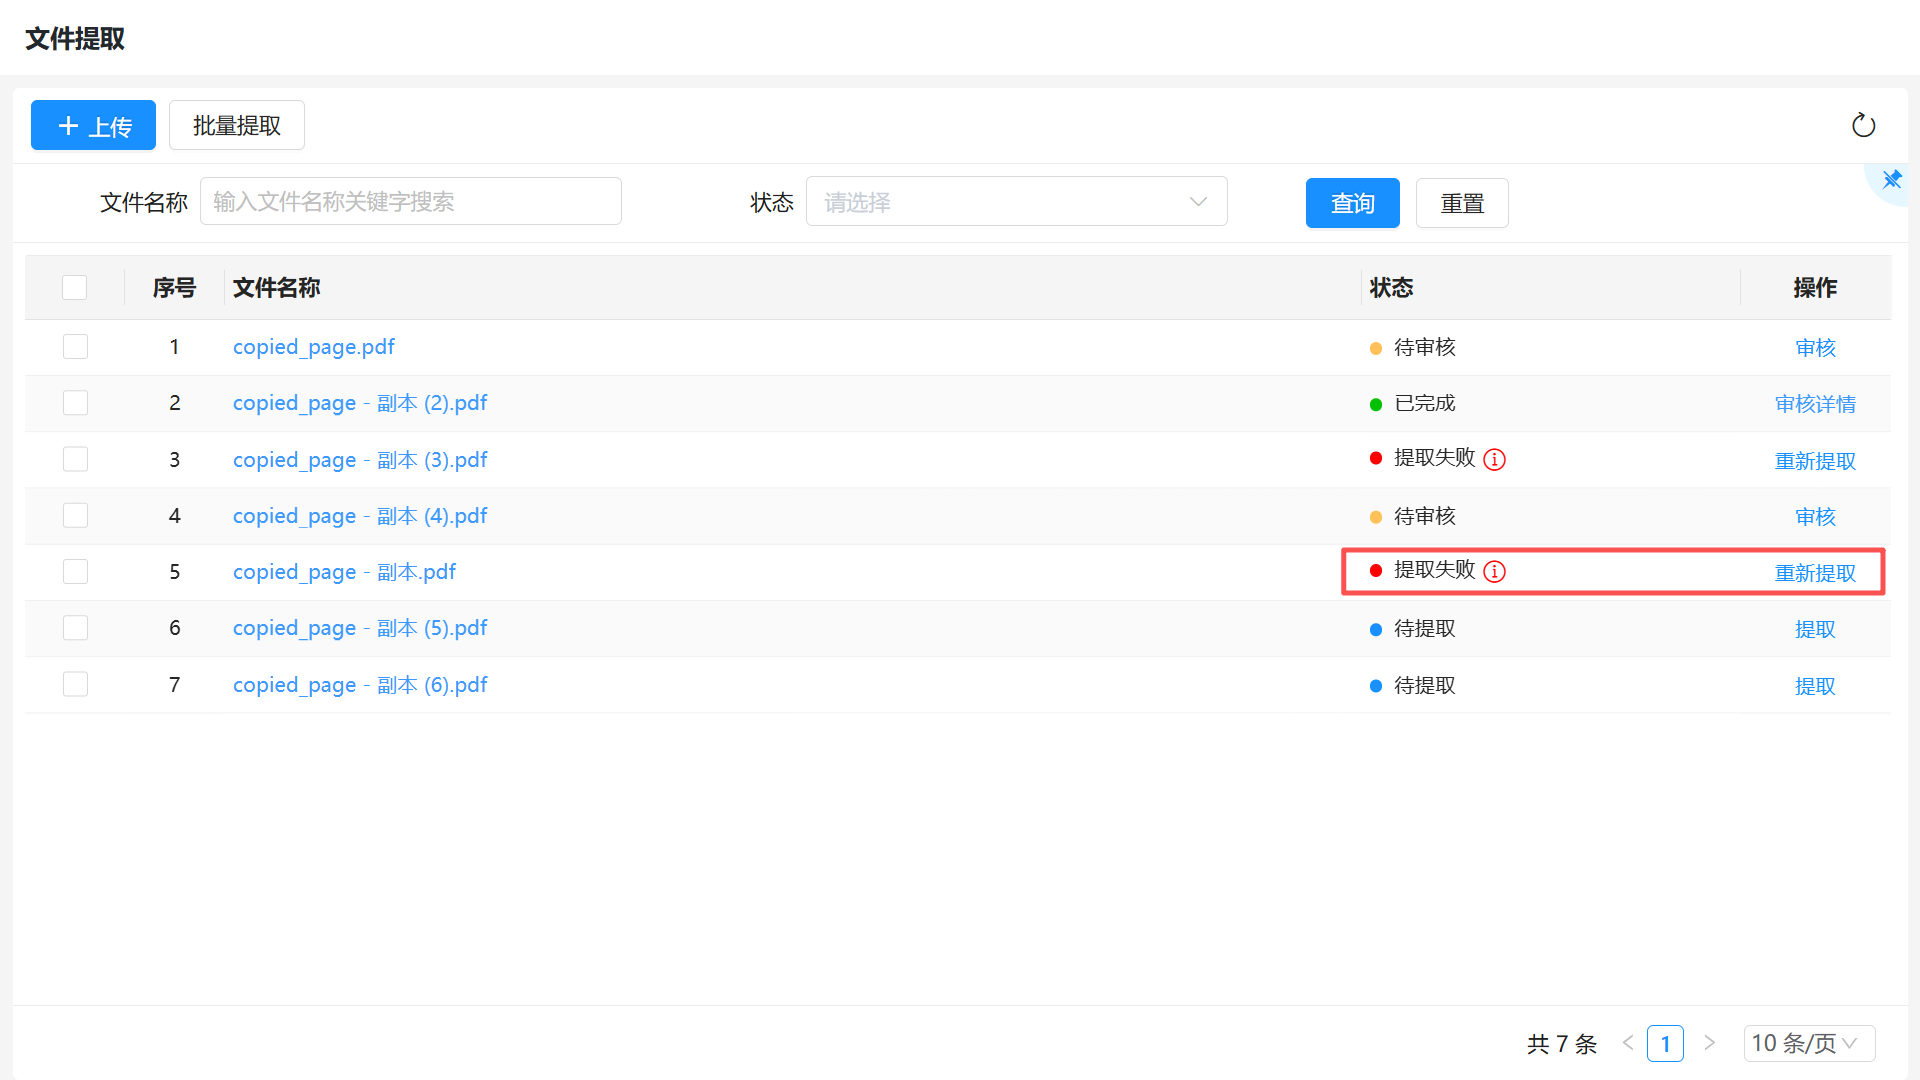This screenshot has height=1080, width=1920.
Task: Click page number 1 in pagination
Action: pos(1665,1043)
